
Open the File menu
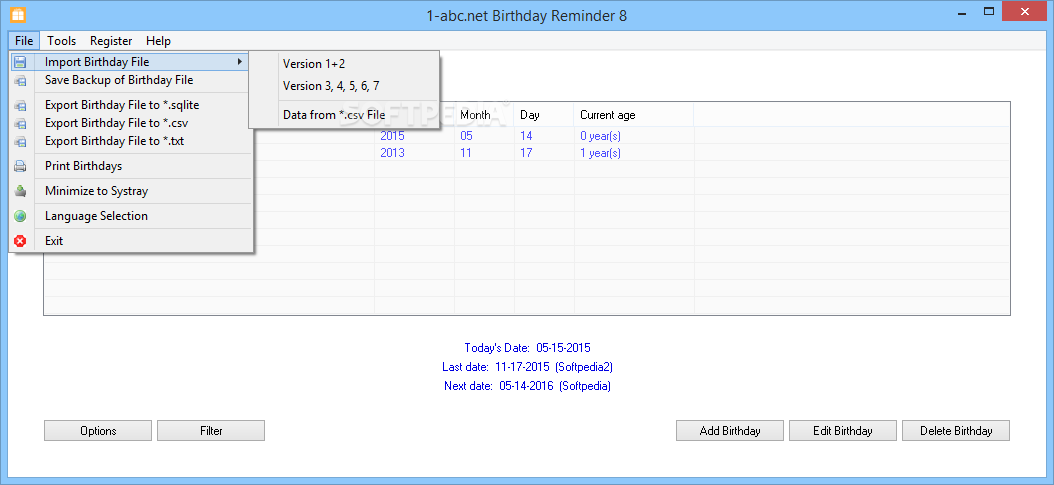[x=24, y=41]
